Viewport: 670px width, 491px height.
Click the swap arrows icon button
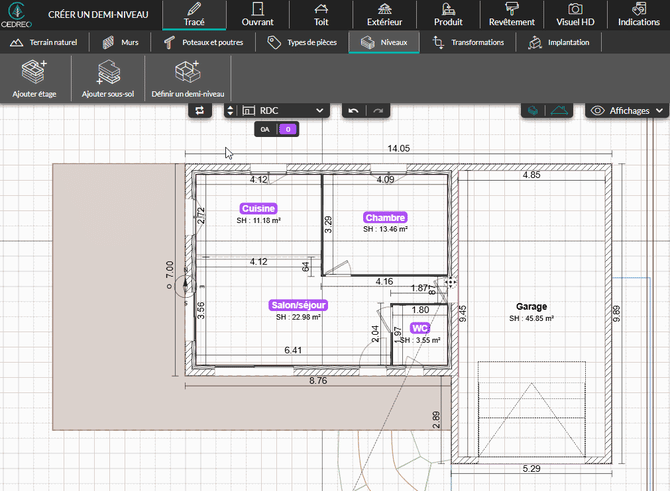point(202,110)
